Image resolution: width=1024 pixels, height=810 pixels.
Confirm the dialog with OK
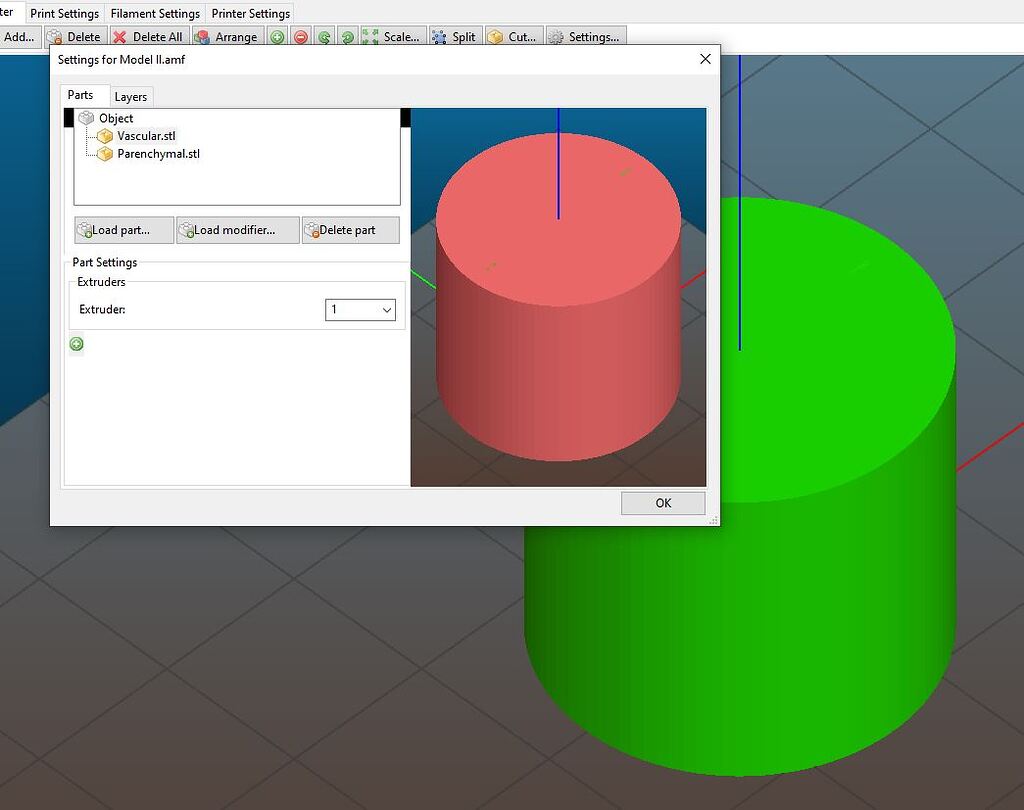pos(662,503)
